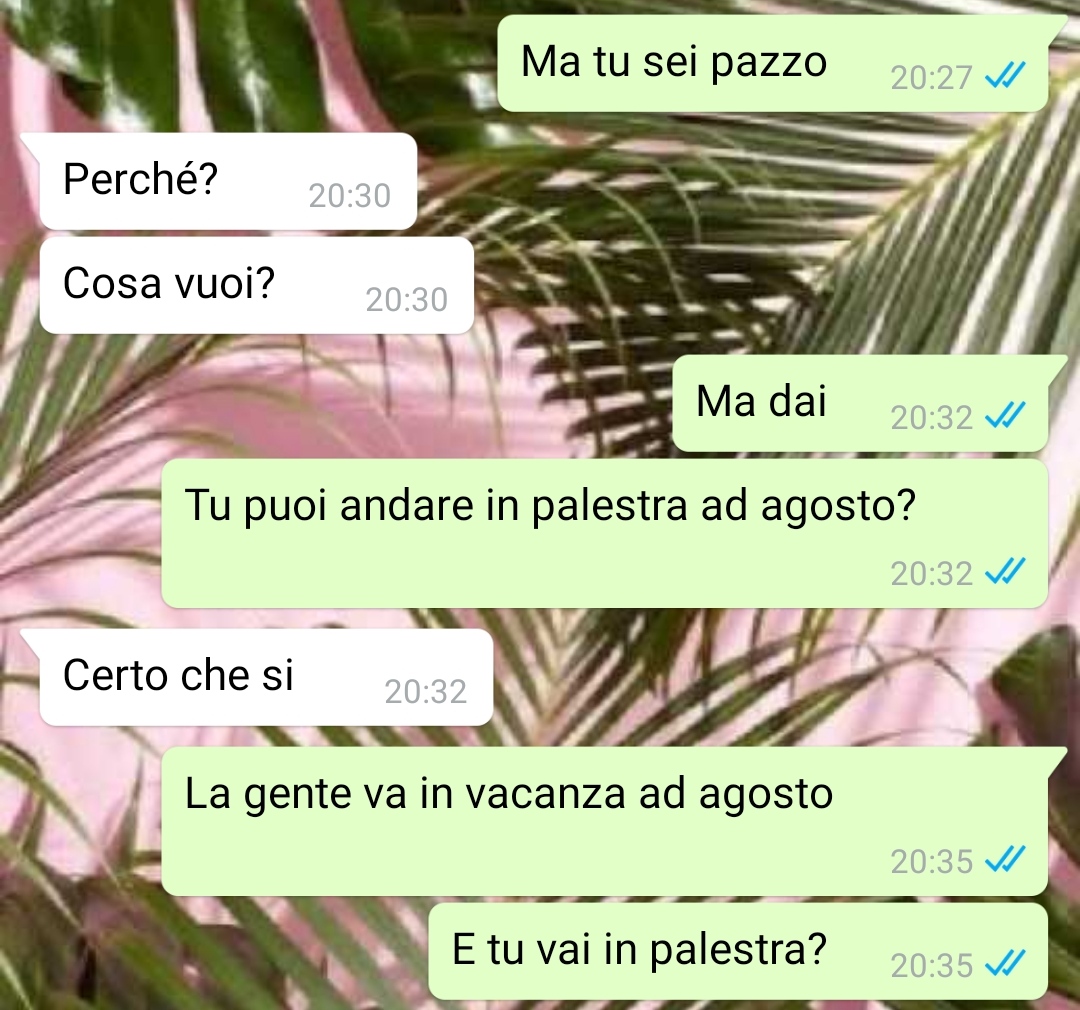Viewport: 1080px width, 1010px height.
Task: Tap blue double check beside 'Ma dai'
Action: point(1005,415)
